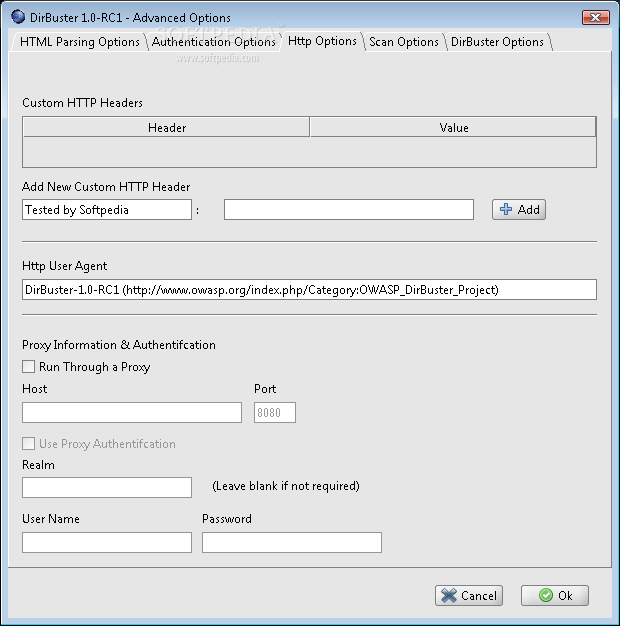Click Proxy Information & Authentifcation heading

119,345
